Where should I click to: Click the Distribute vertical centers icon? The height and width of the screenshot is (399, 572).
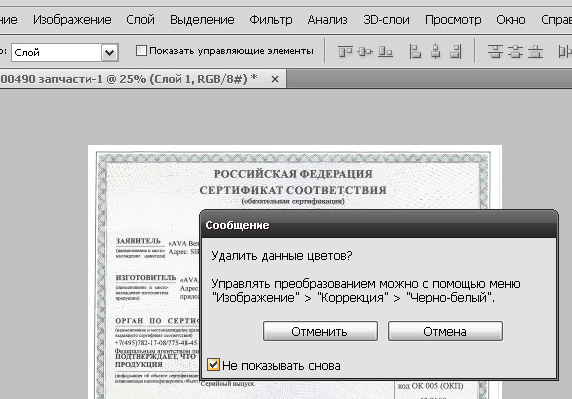pos(515,51)
